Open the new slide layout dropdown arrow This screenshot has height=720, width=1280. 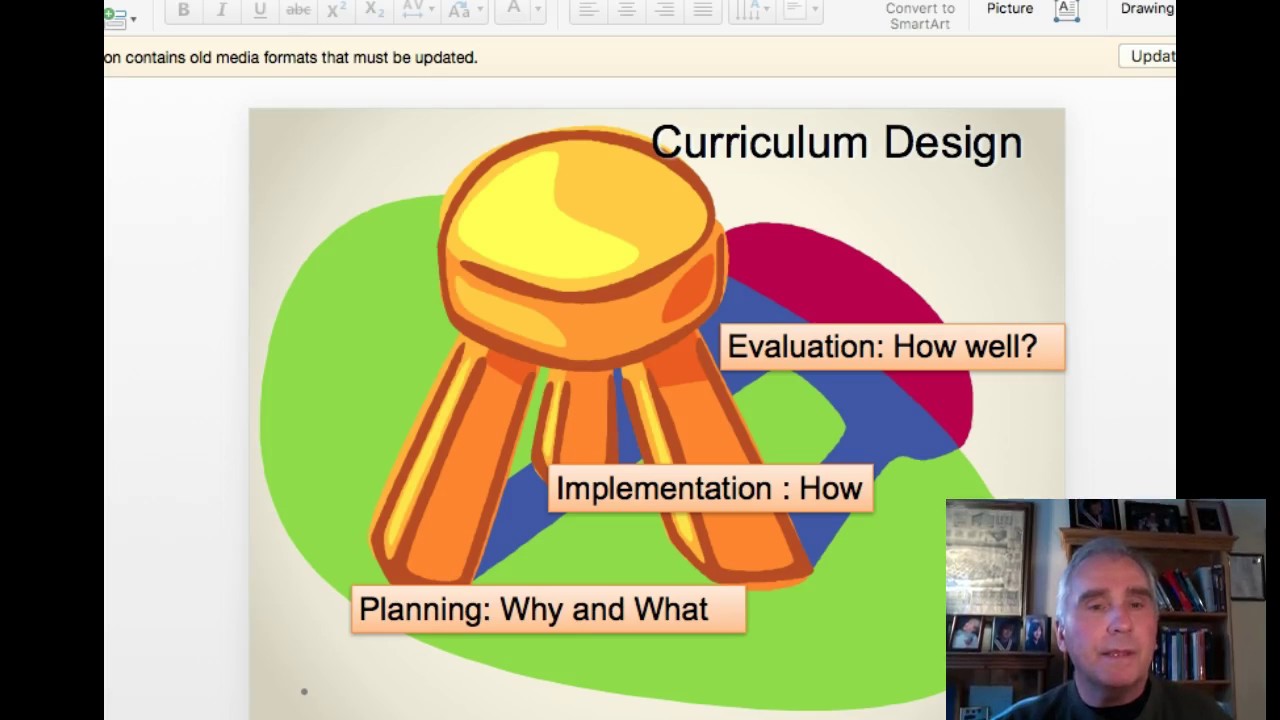coord(133,18)
